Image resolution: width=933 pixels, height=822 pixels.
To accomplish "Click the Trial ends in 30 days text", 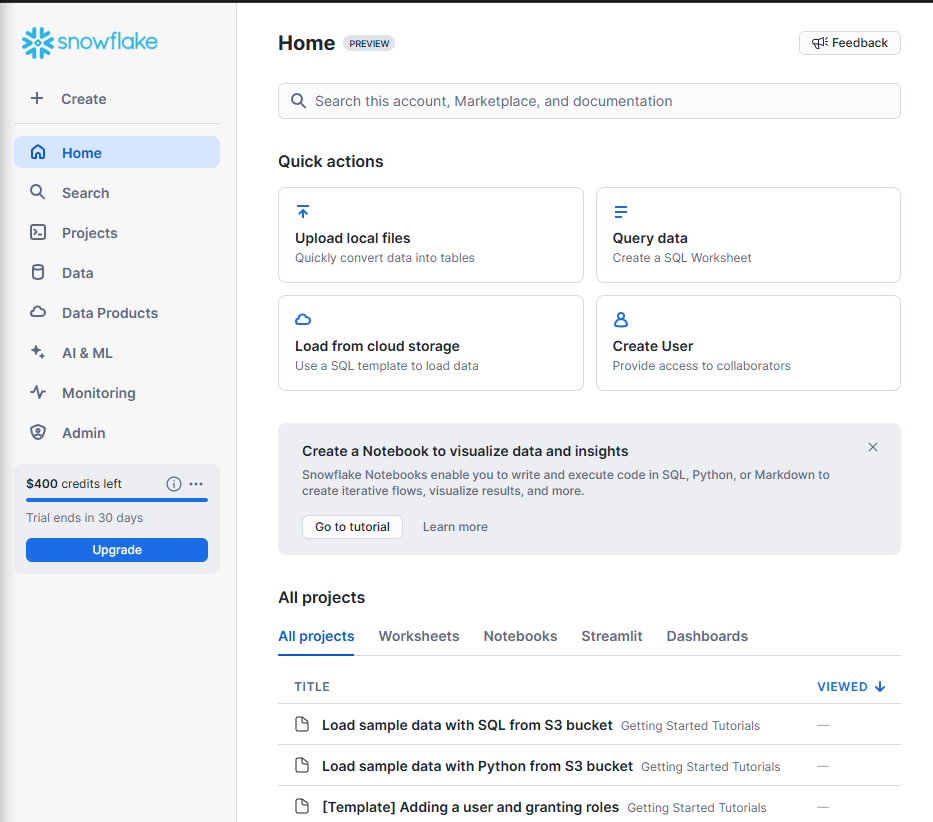I will (84, 518).
